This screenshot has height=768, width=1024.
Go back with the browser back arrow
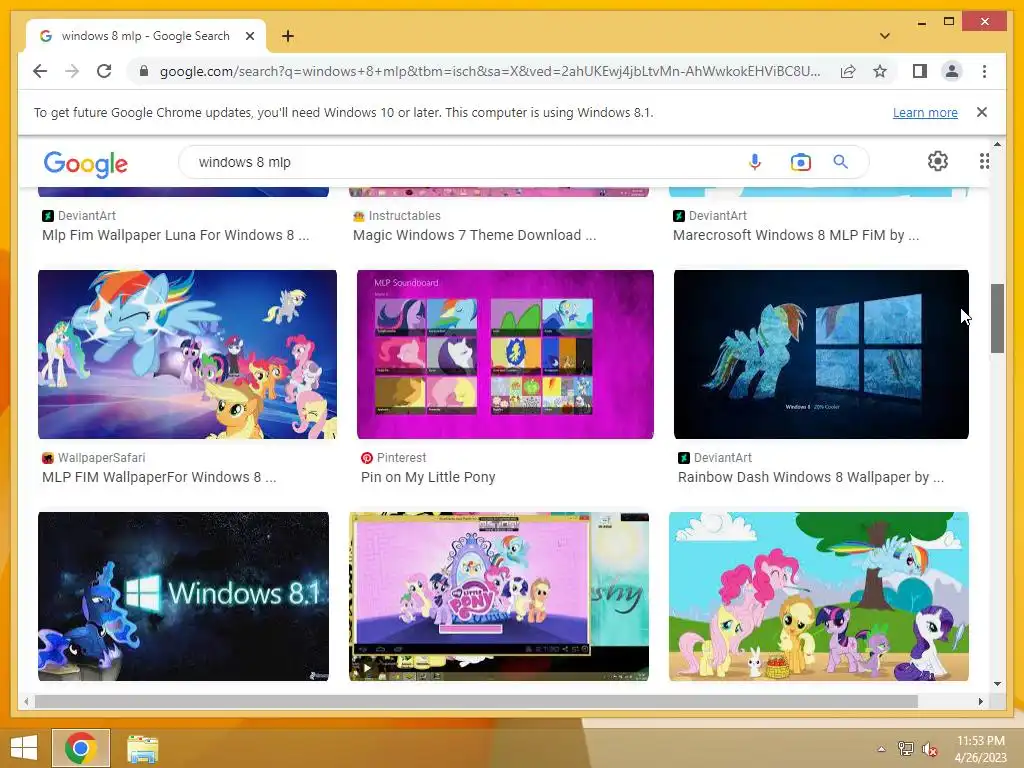click(40, 71)
